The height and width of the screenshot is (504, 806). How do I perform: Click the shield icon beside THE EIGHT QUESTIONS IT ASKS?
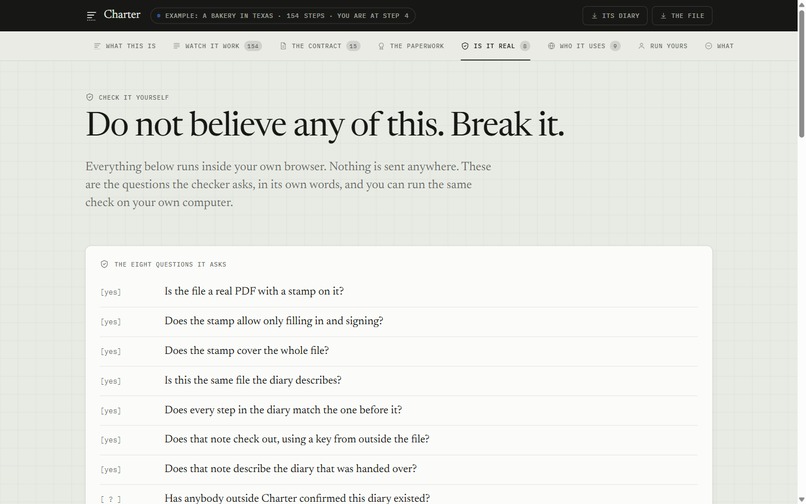pos(104,264)
